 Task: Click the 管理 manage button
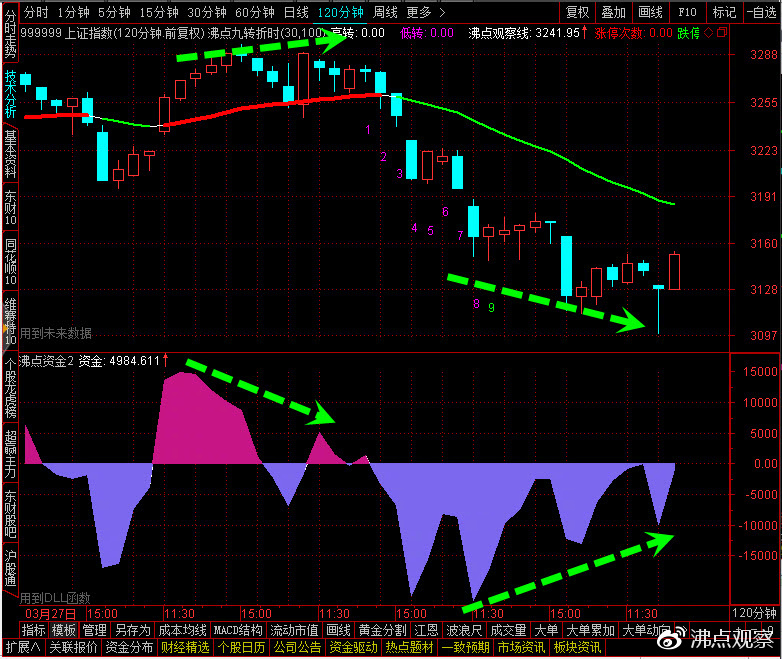(94, 630)
